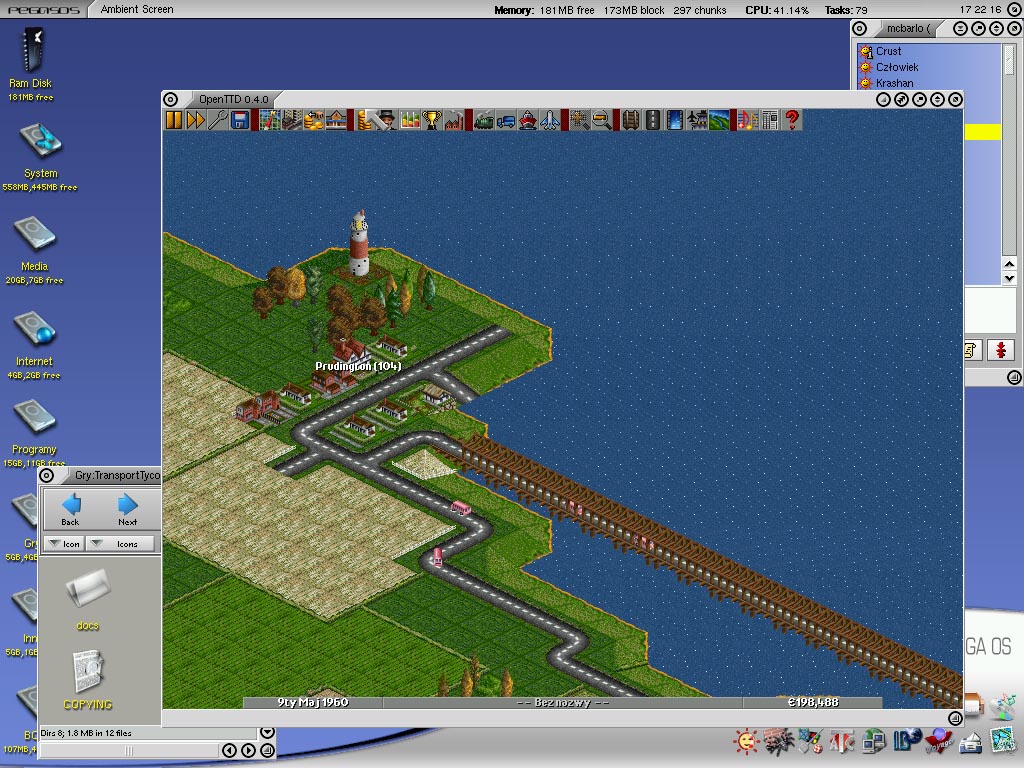Screen dimensions: 1024x768
Task: Select contact Crust in buddy list
Action: (888, 51)
